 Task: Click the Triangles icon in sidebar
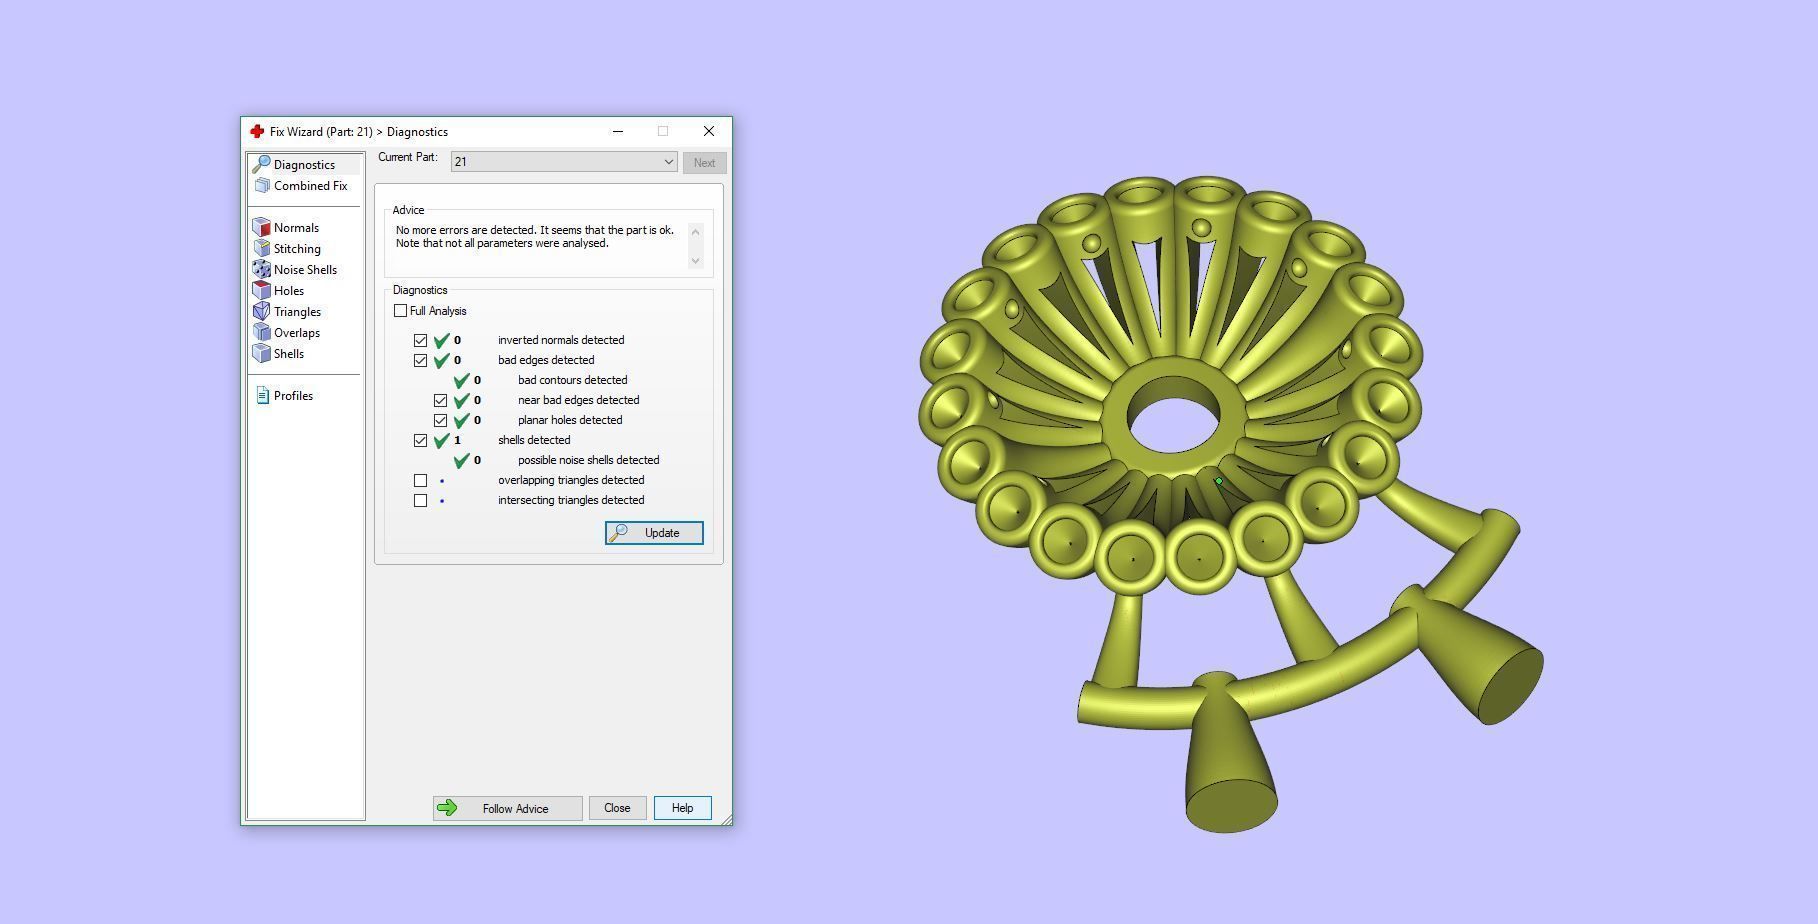(262, 311)
